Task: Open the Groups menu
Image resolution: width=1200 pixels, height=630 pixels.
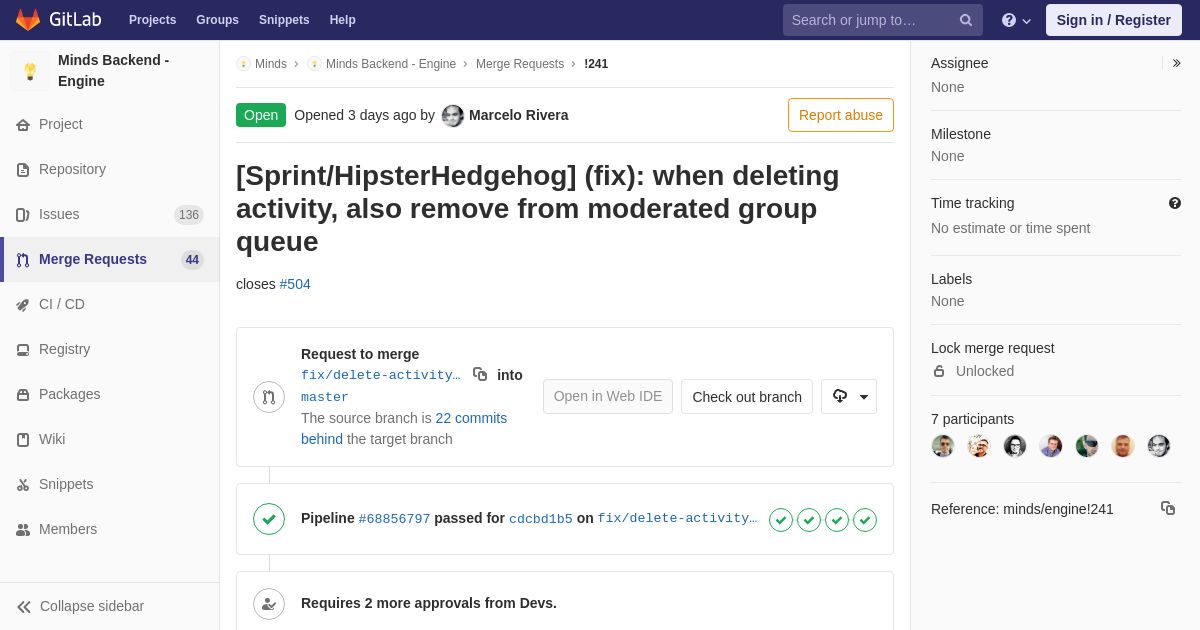Action: pos(217,20)
